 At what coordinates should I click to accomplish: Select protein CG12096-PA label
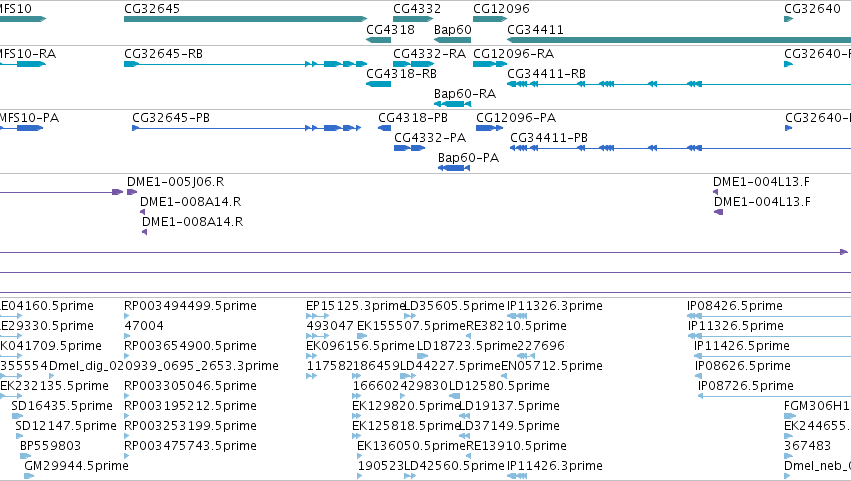tap(516, 118)
